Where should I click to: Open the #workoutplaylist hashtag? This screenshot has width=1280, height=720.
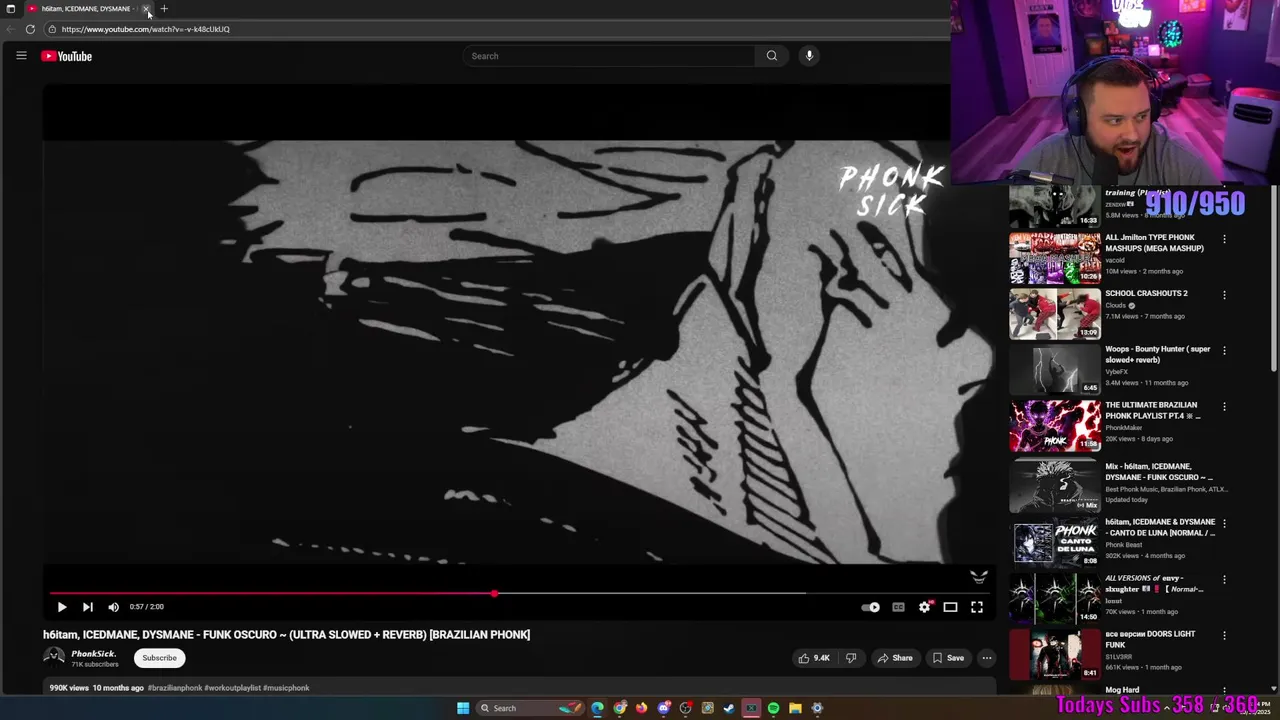[233, 688]
